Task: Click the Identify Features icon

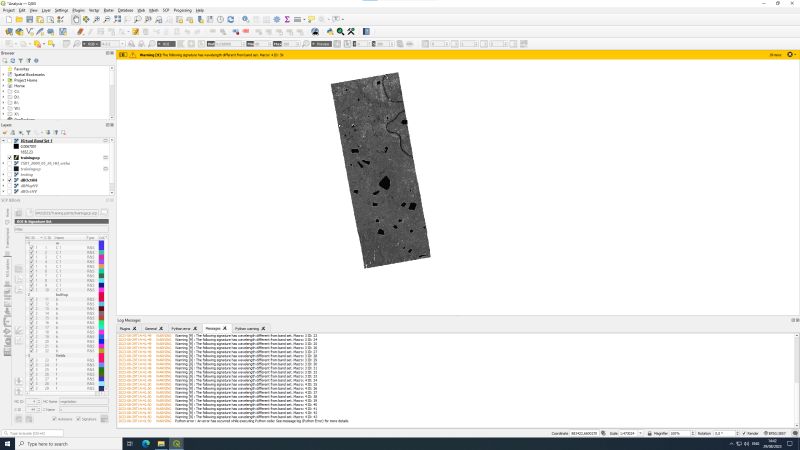Action: tap(246, 19)
